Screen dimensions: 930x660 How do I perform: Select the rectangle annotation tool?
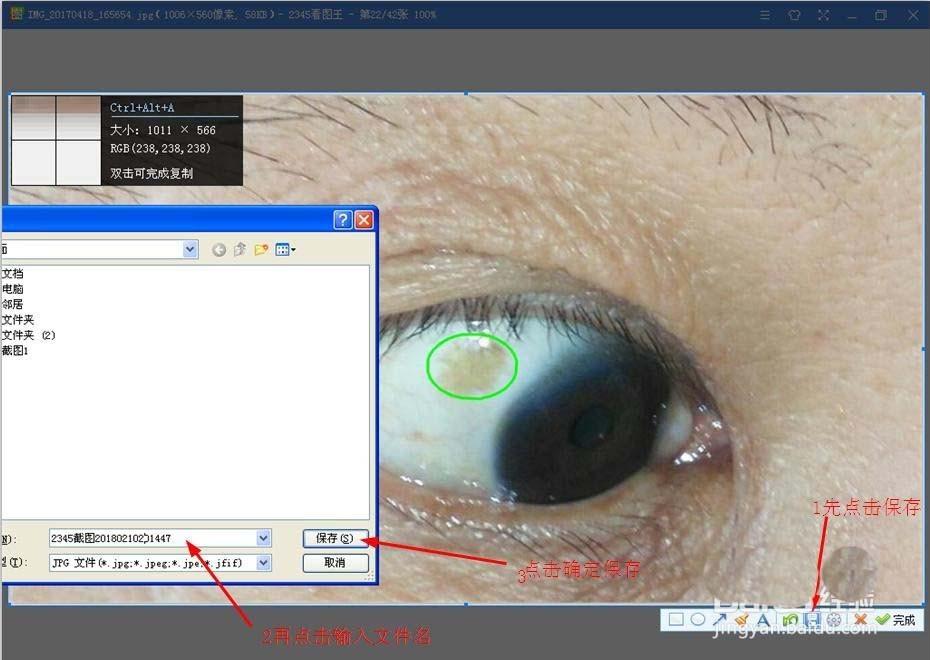click(676, 620)
